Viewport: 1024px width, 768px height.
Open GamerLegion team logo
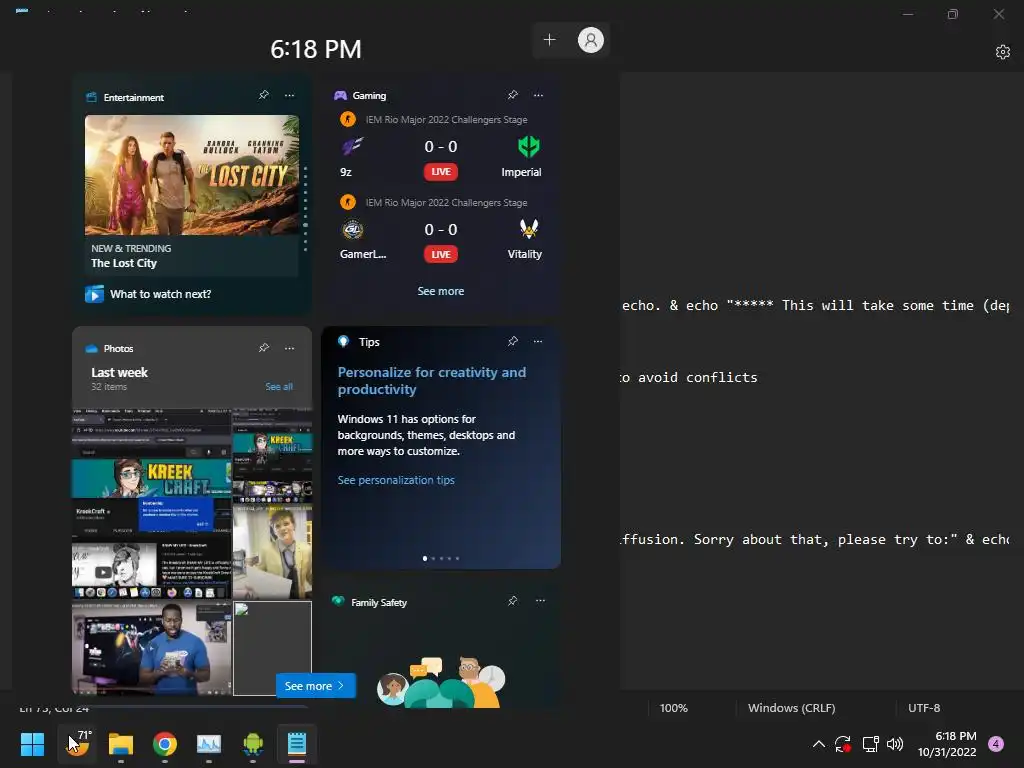tap(353, 229)
